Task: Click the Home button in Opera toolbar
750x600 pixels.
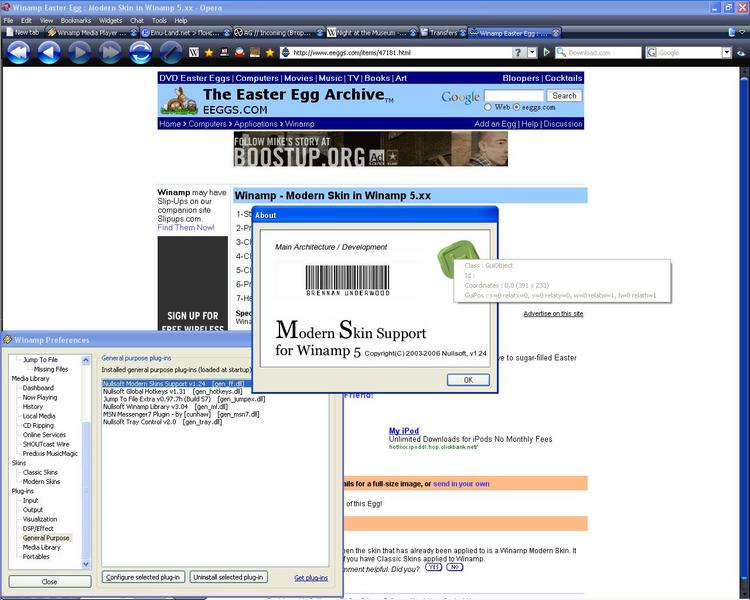Action: pyautogui.click(x=169, y=52)
